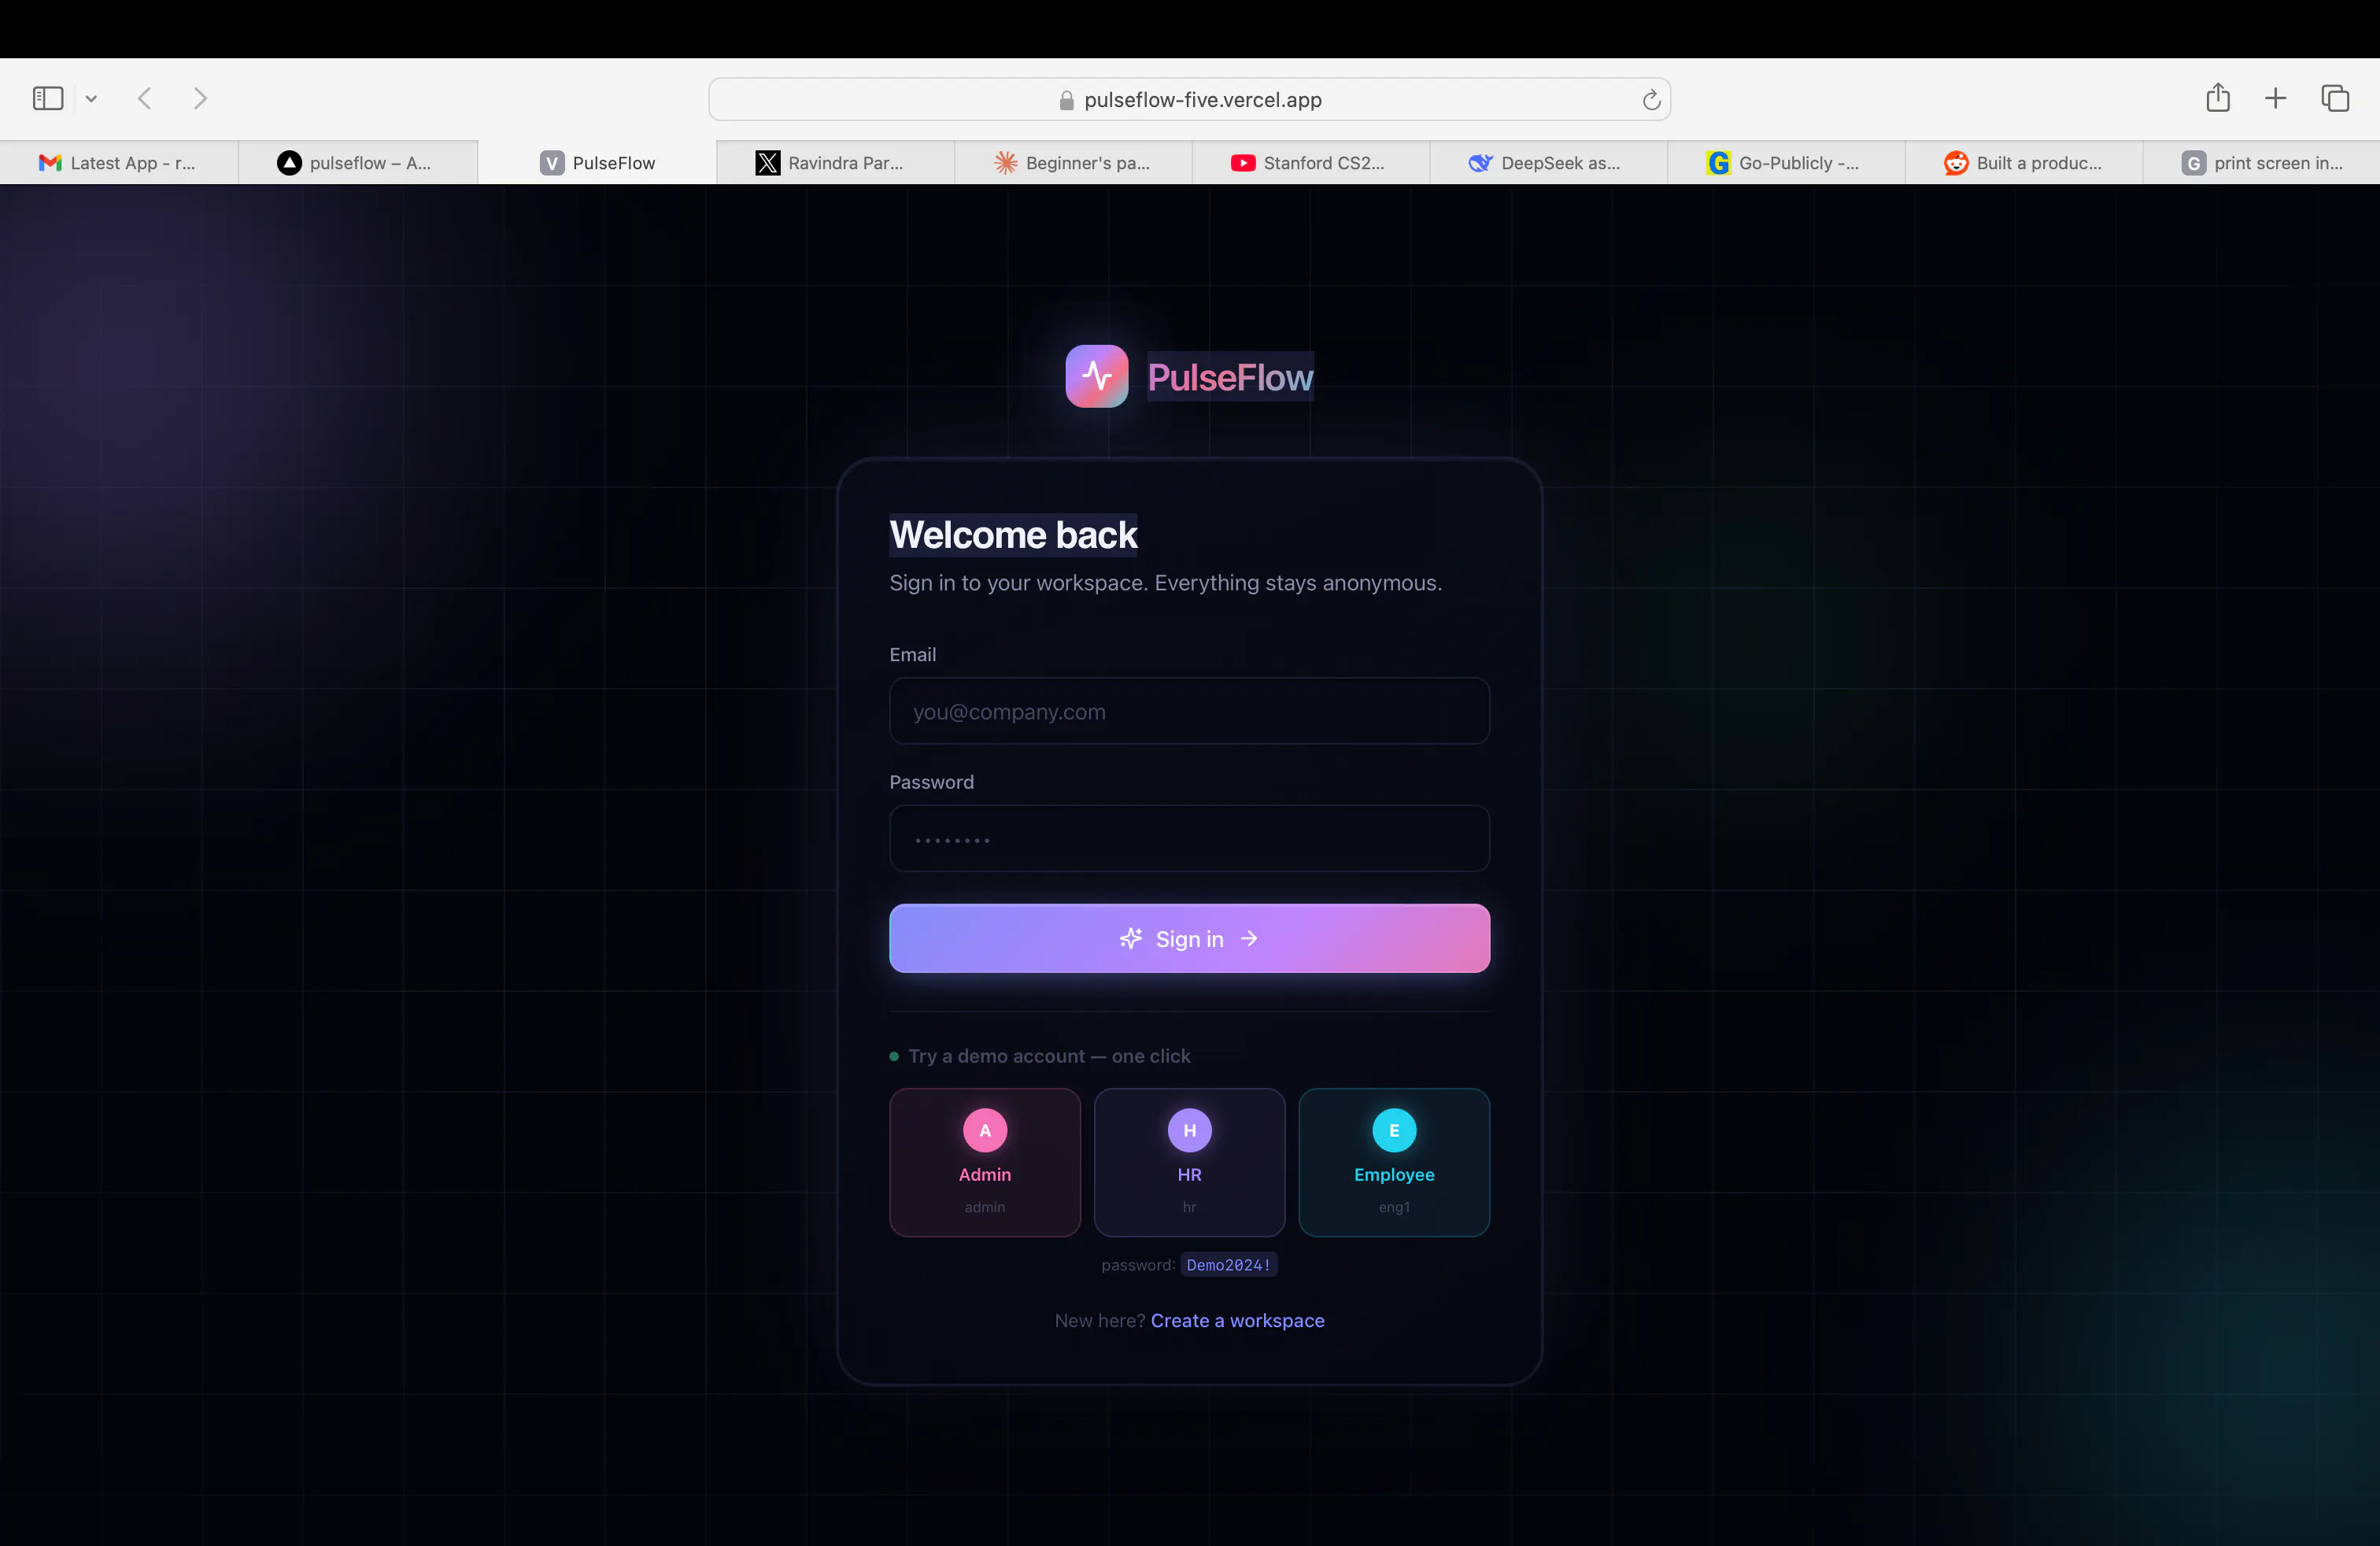Click the Sign in button
This screenshot has height=1546, width=2380.
coord(1189,938)
